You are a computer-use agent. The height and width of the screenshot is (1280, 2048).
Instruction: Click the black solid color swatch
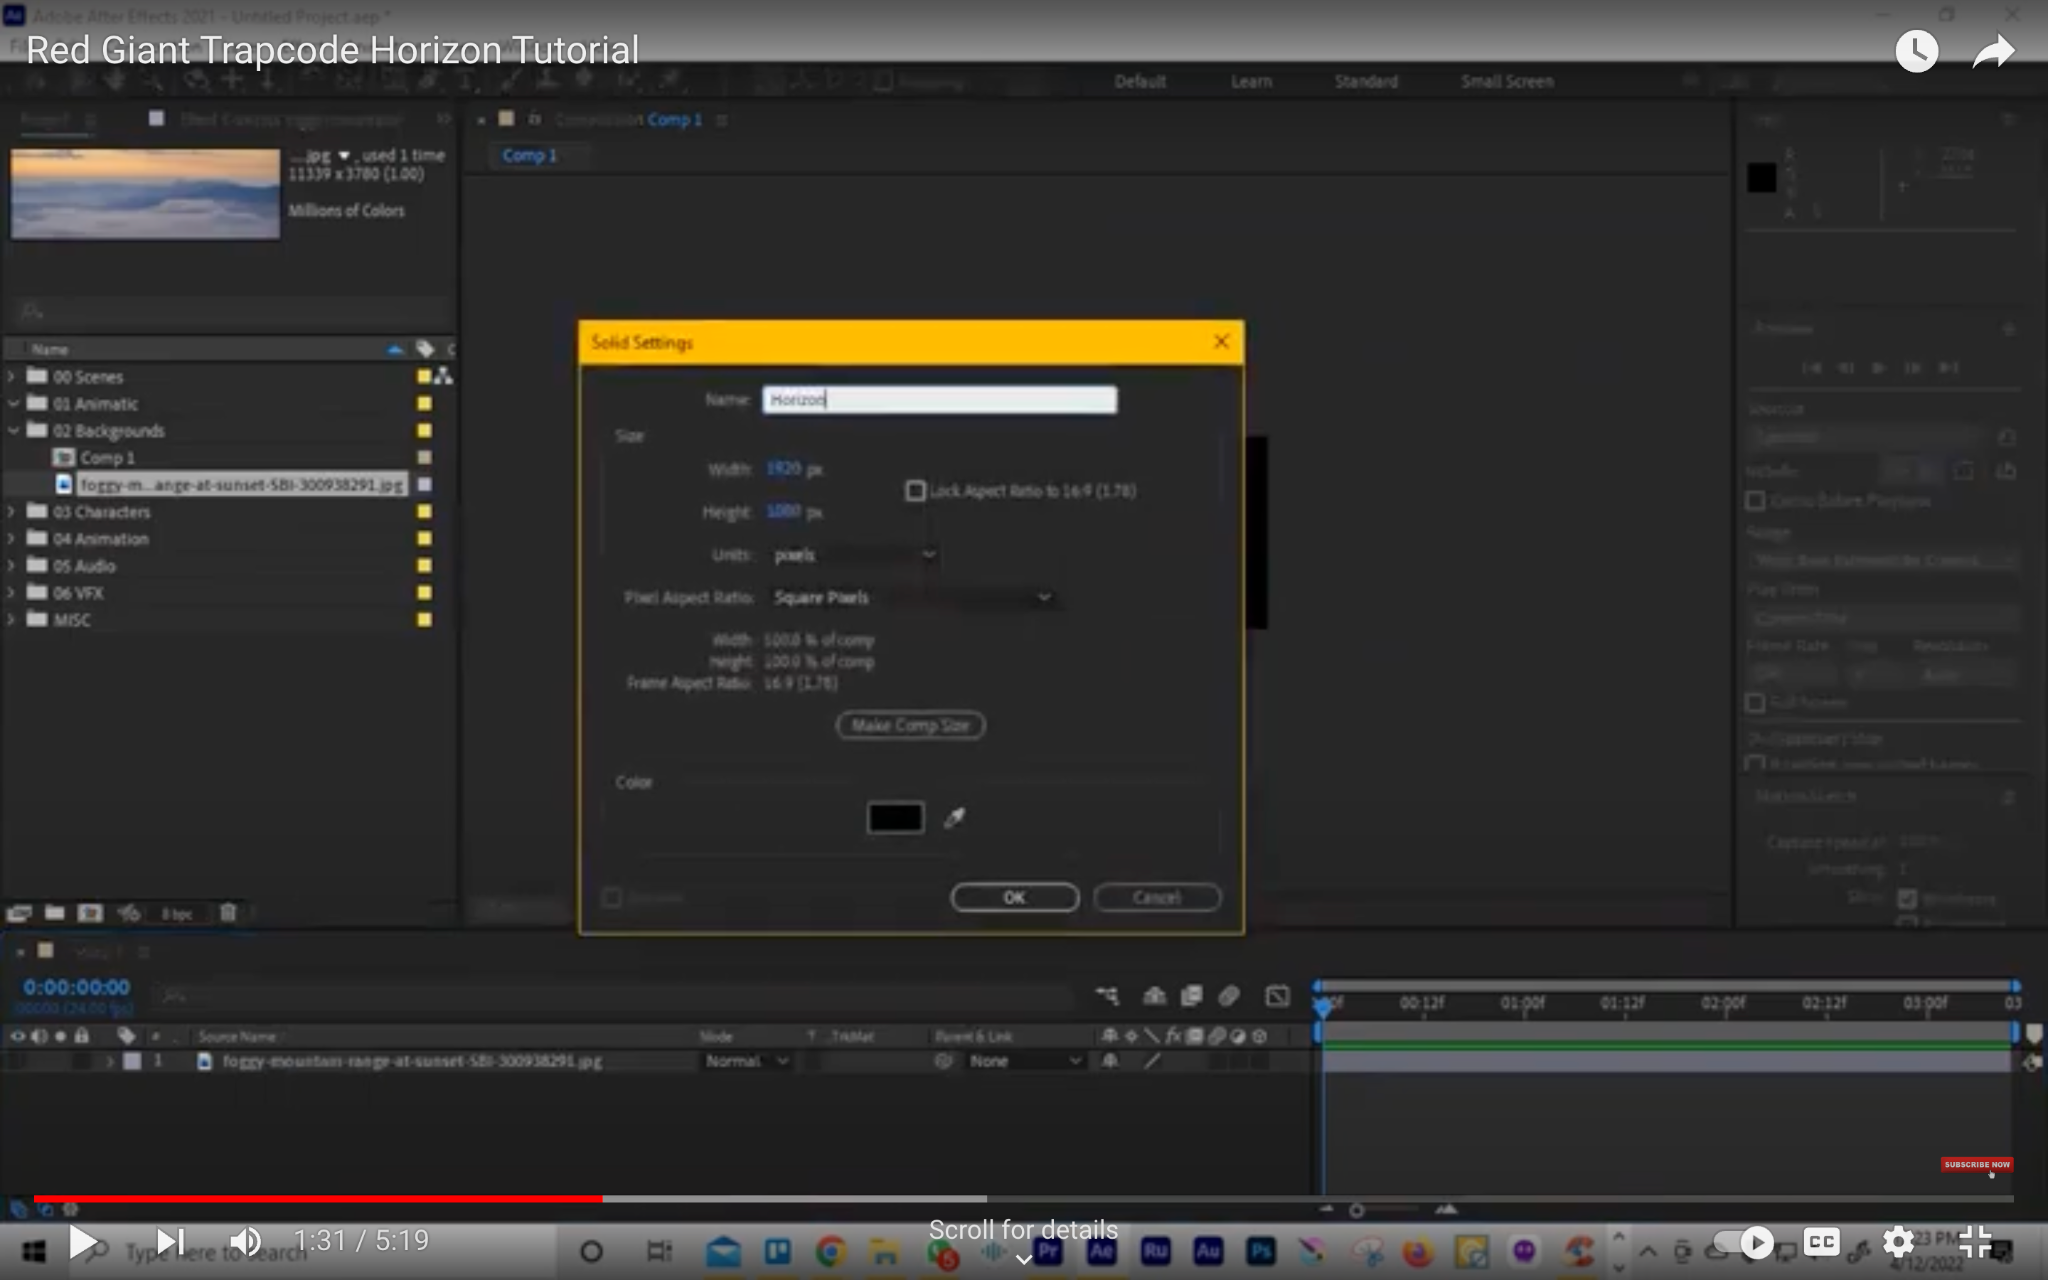click(x=895, y=818)
